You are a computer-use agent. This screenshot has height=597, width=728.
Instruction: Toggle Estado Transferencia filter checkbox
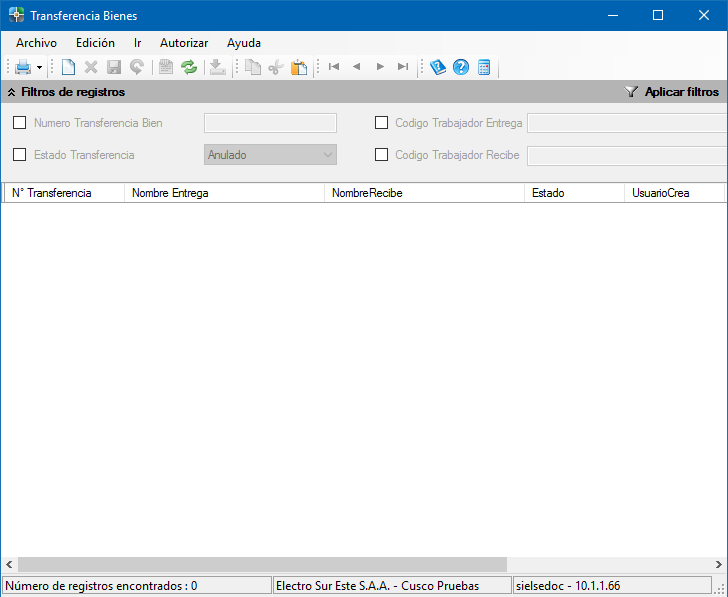coord(20,155)
